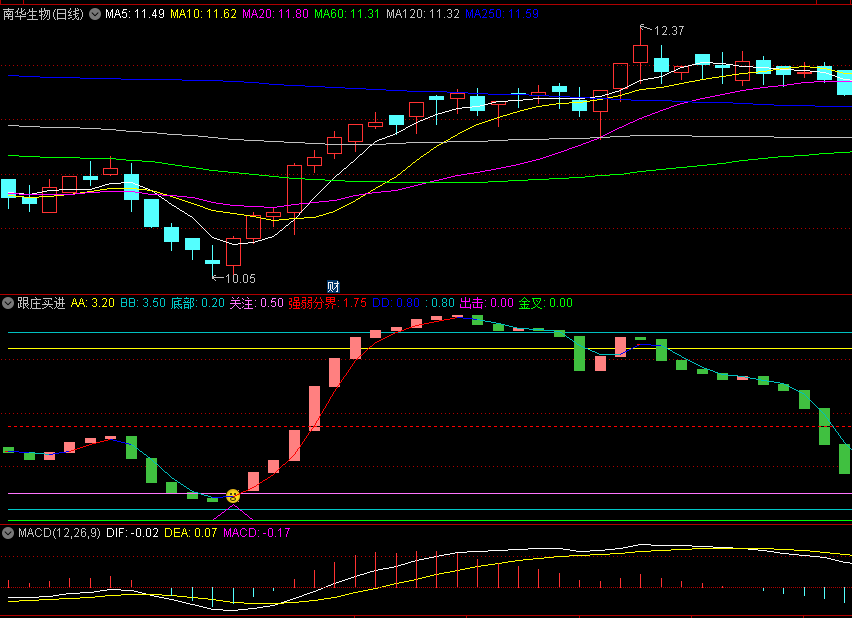Screen dimensions: 852x618
Task: Click the smiley face buy signal icon
Action: click(233, 496)
